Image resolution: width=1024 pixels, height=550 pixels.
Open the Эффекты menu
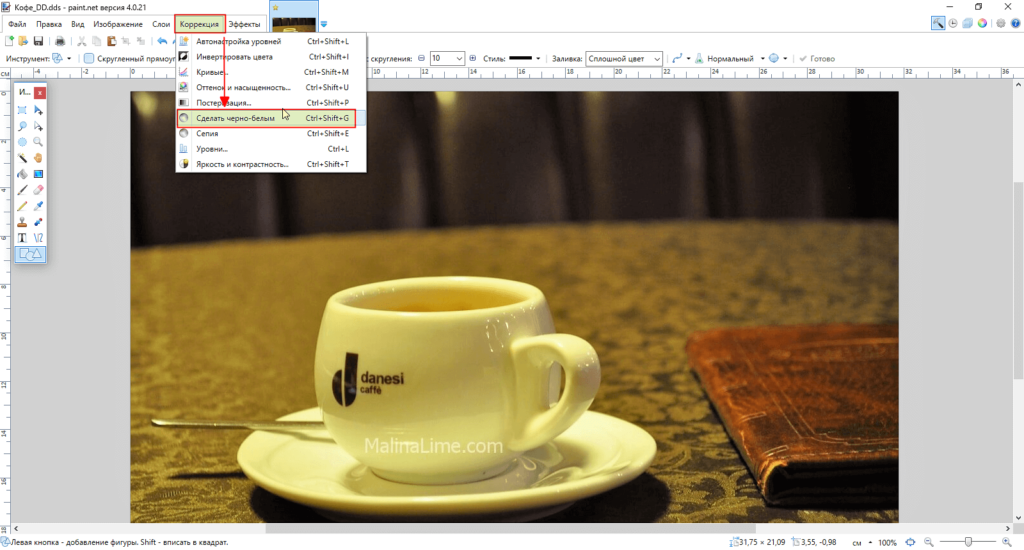tap(244, 23)
